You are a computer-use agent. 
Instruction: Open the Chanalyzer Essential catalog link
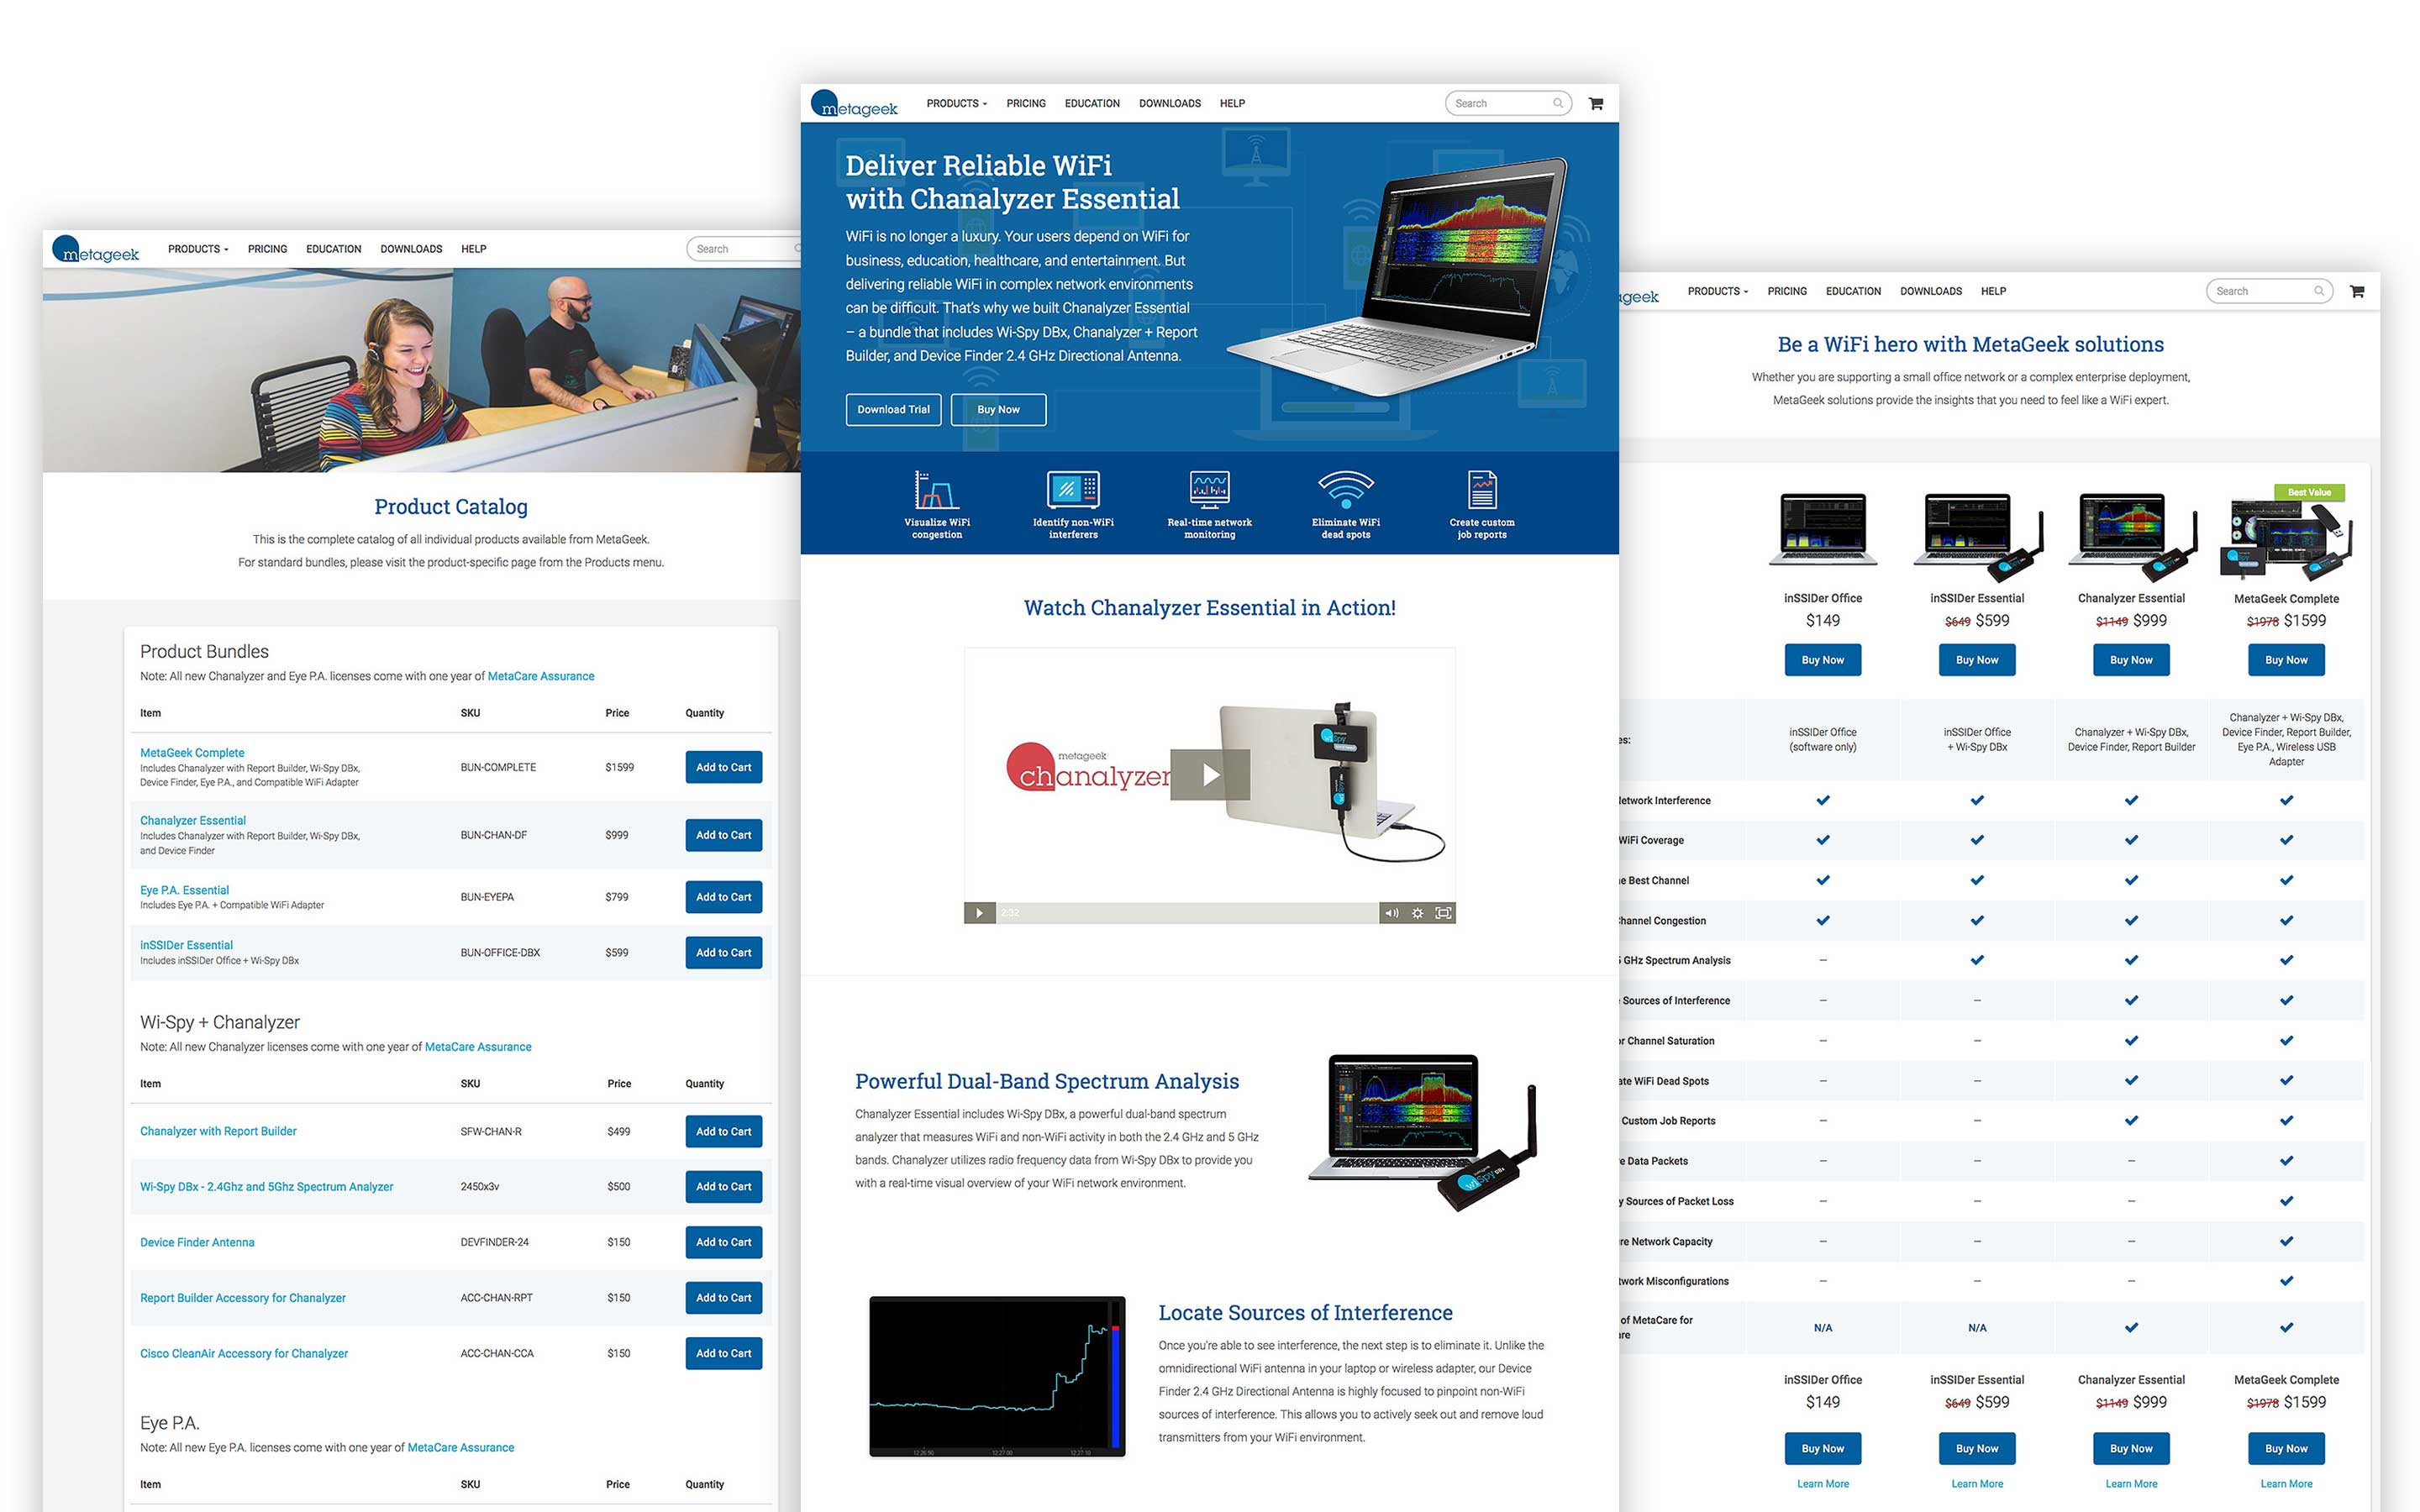(x=193, y=821)
